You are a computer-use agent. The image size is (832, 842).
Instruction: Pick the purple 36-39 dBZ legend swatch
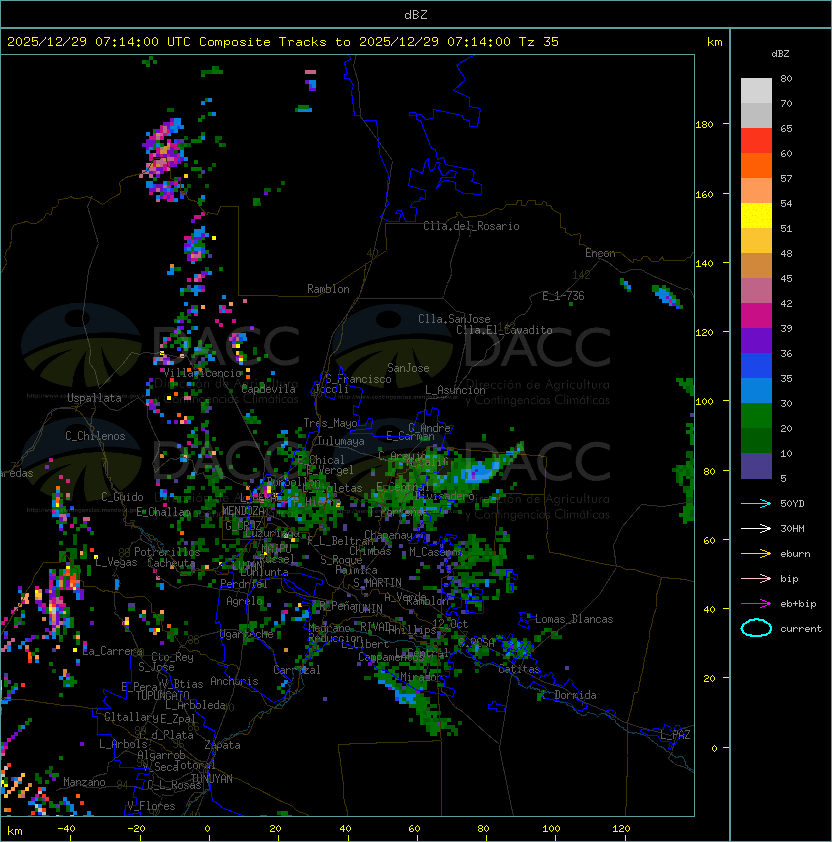(x=756, y=340)
